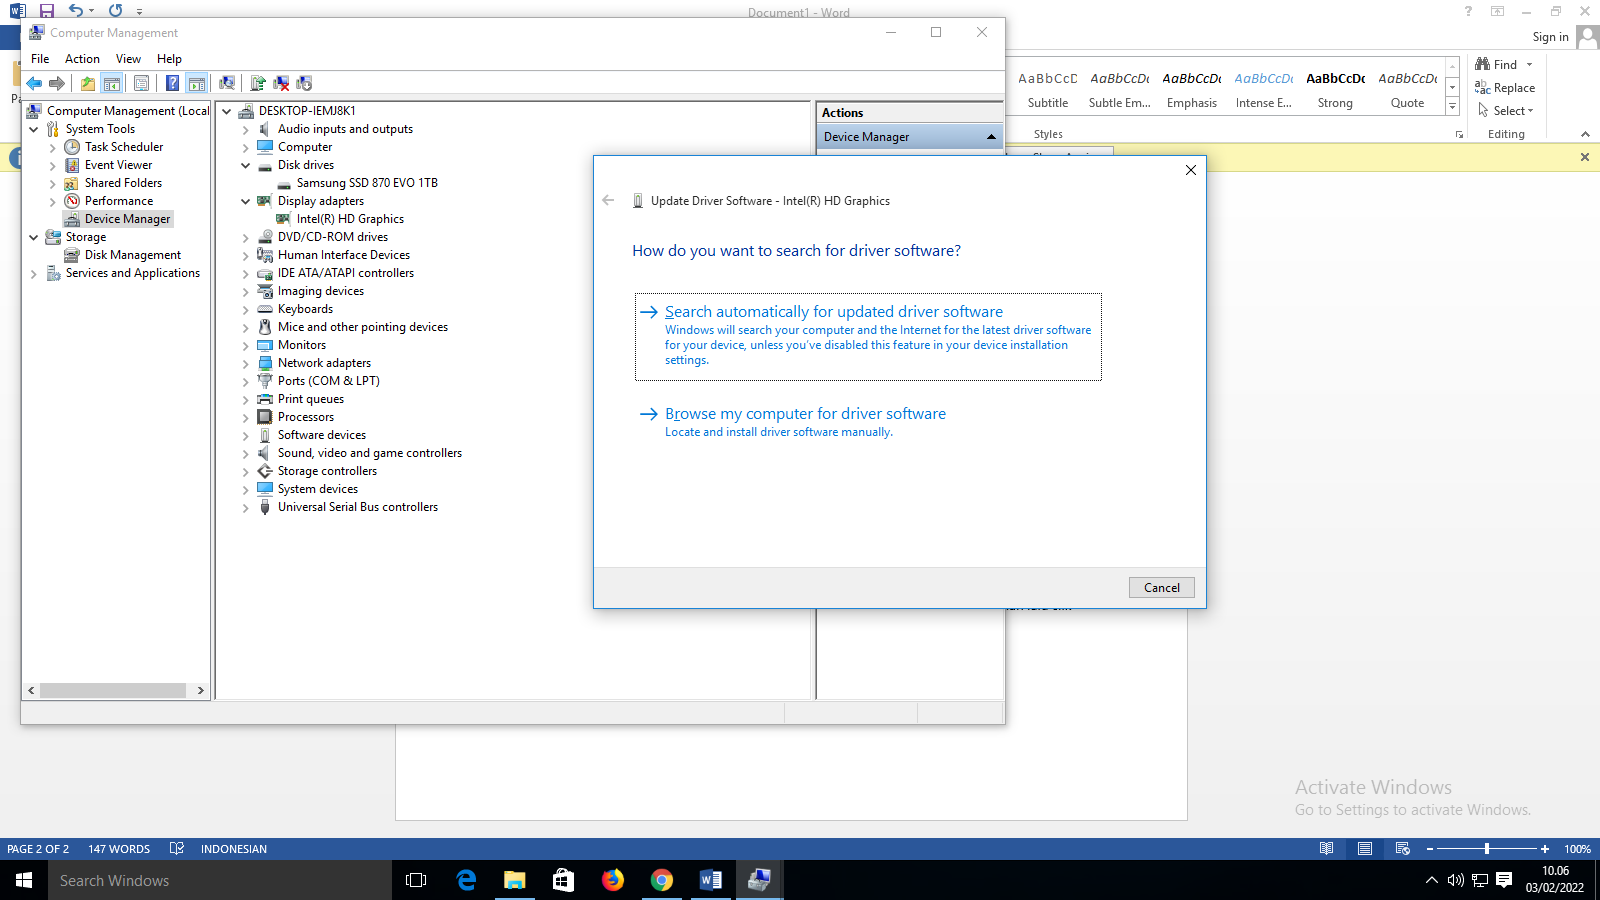1600x900 pixels.
Task: Open the Action menu
Action: pos(82,59)
